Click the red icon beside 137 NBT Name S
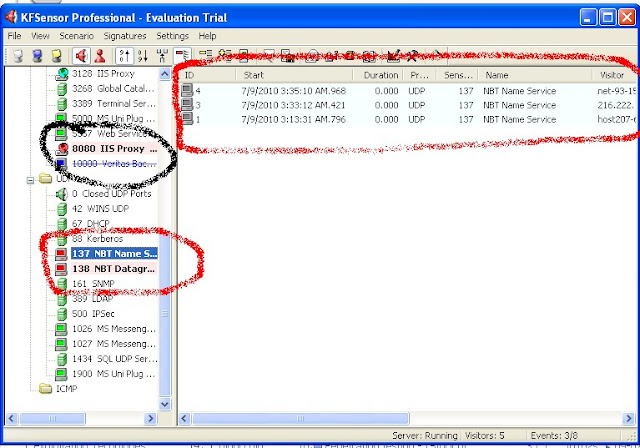 pyautogui.click(x=61, y=254)
